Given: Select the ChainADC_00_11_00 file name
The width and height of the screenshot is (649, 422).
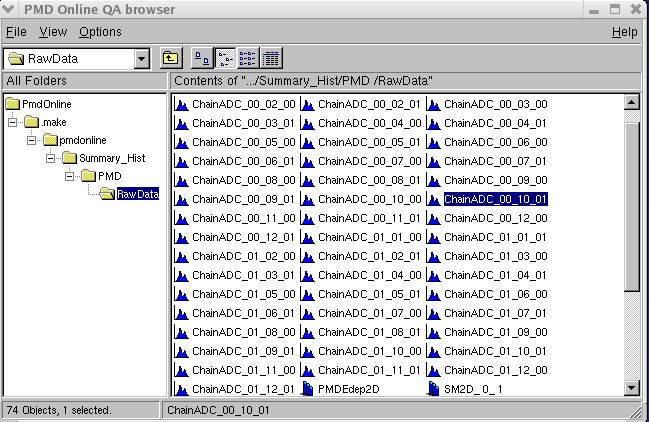Looking at the screenshot, I should click(x=243, y=218).
